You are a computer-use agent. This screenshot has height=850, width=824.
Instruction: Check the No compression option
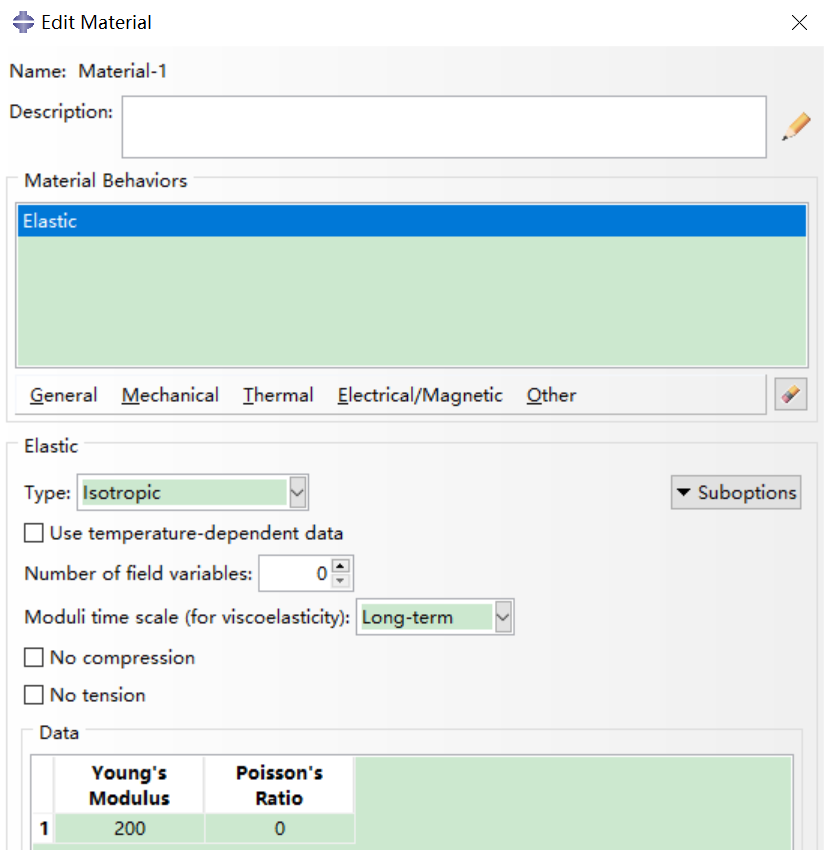click(34, 657)
